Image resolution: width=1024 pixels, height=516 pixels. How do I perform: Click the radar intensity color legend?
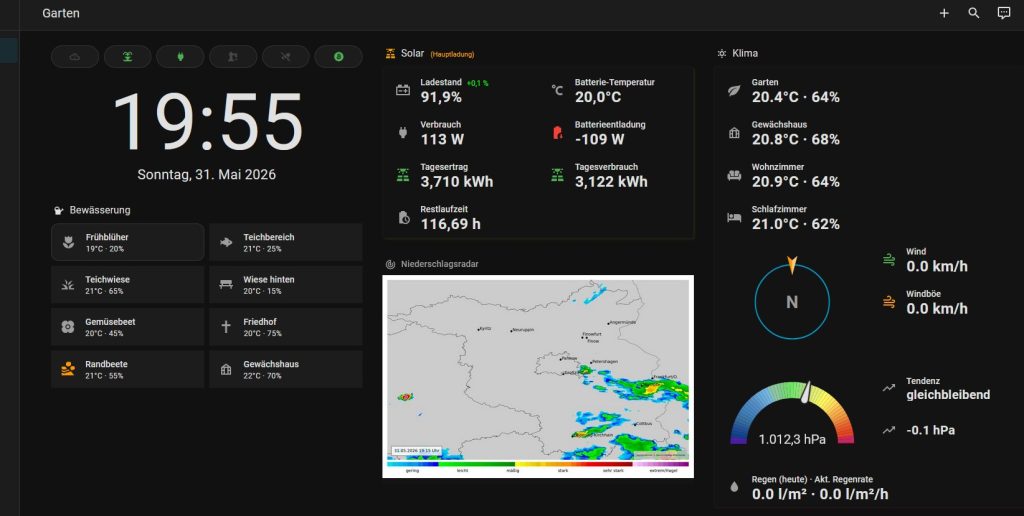pyautogui.click(x=538, y=466)
